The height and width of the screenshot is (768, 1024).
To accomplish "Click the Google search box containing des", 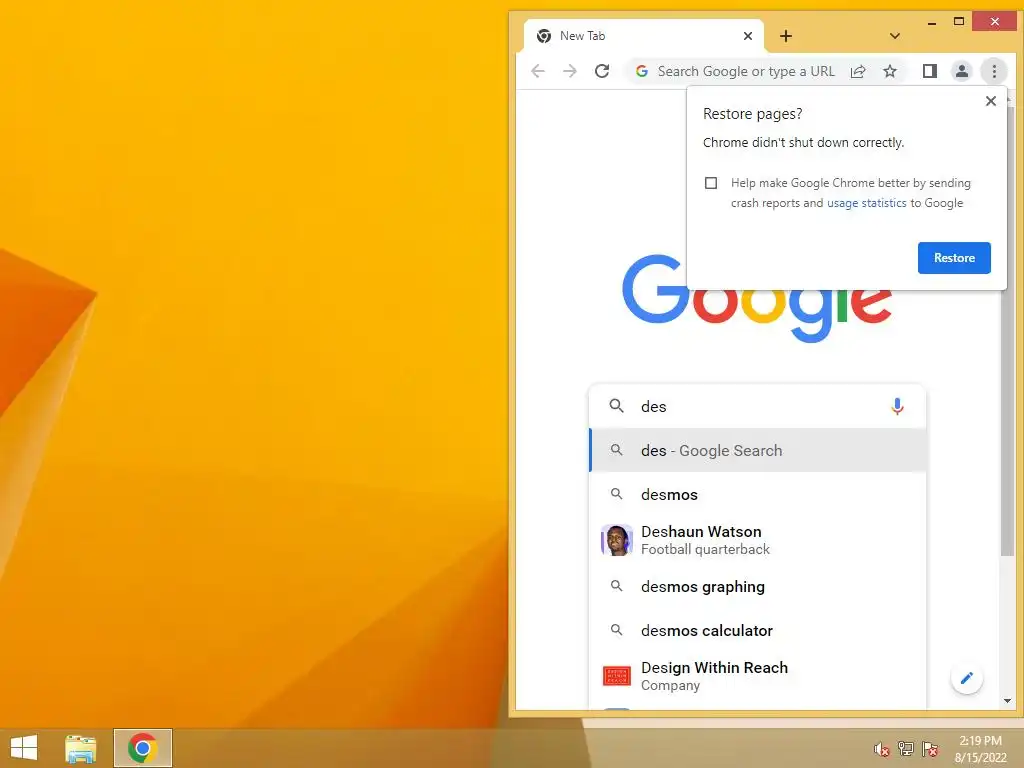I will 757,406.
